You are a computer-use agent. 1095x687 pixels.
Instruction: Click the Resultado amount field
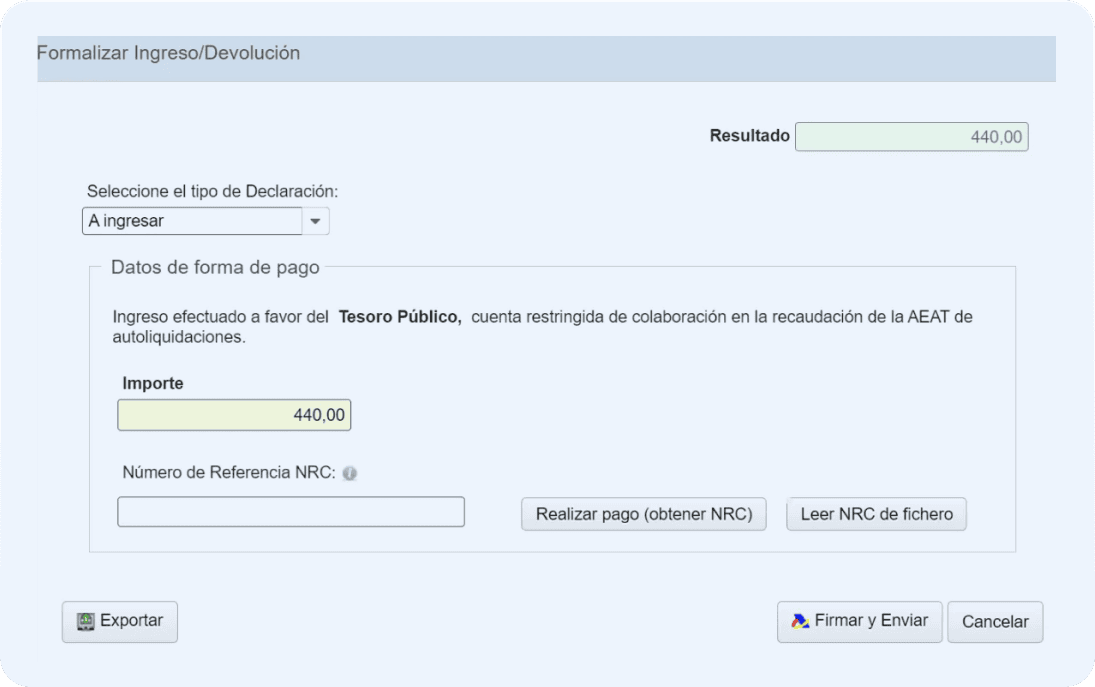[911, 137]
